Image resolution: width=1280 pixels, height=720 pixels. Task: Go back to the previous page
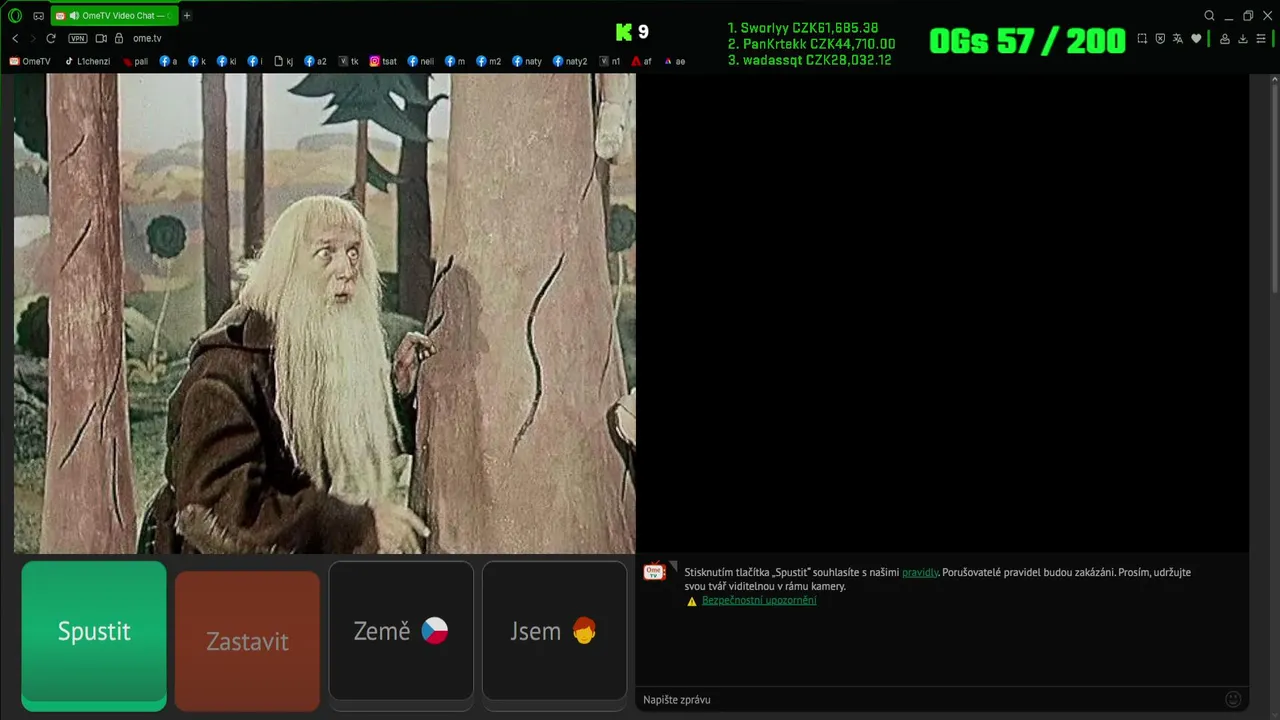[x=15, y=38]
